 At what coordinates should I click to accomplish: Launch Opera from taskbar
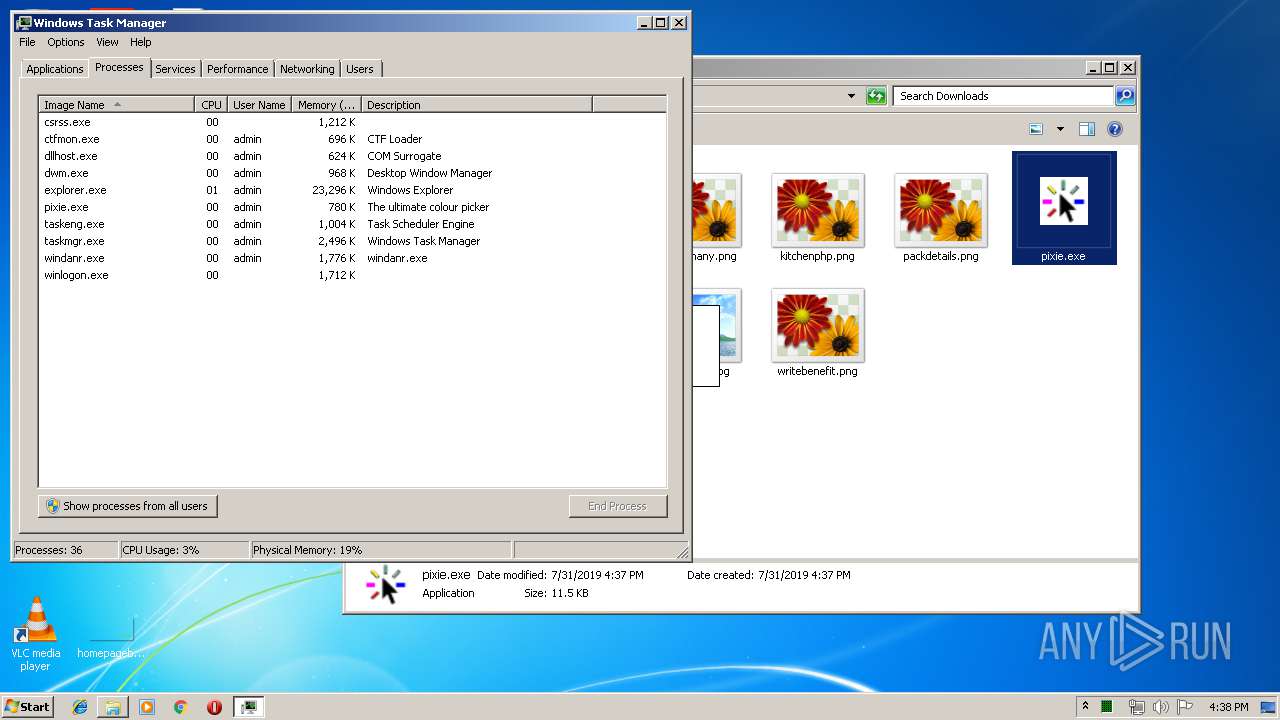(214, 706)
